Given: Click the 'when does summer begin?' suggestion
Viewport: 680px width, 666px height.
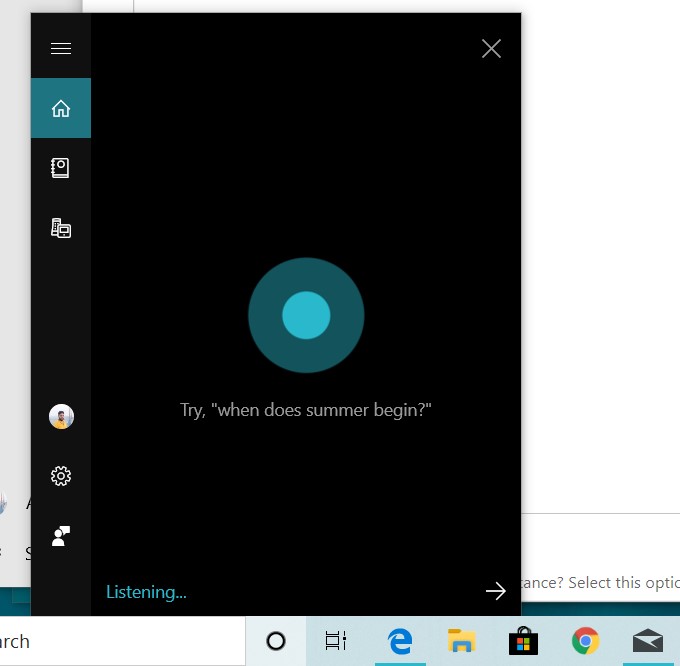Looking at the screenshot, I should tap(306, 410).
